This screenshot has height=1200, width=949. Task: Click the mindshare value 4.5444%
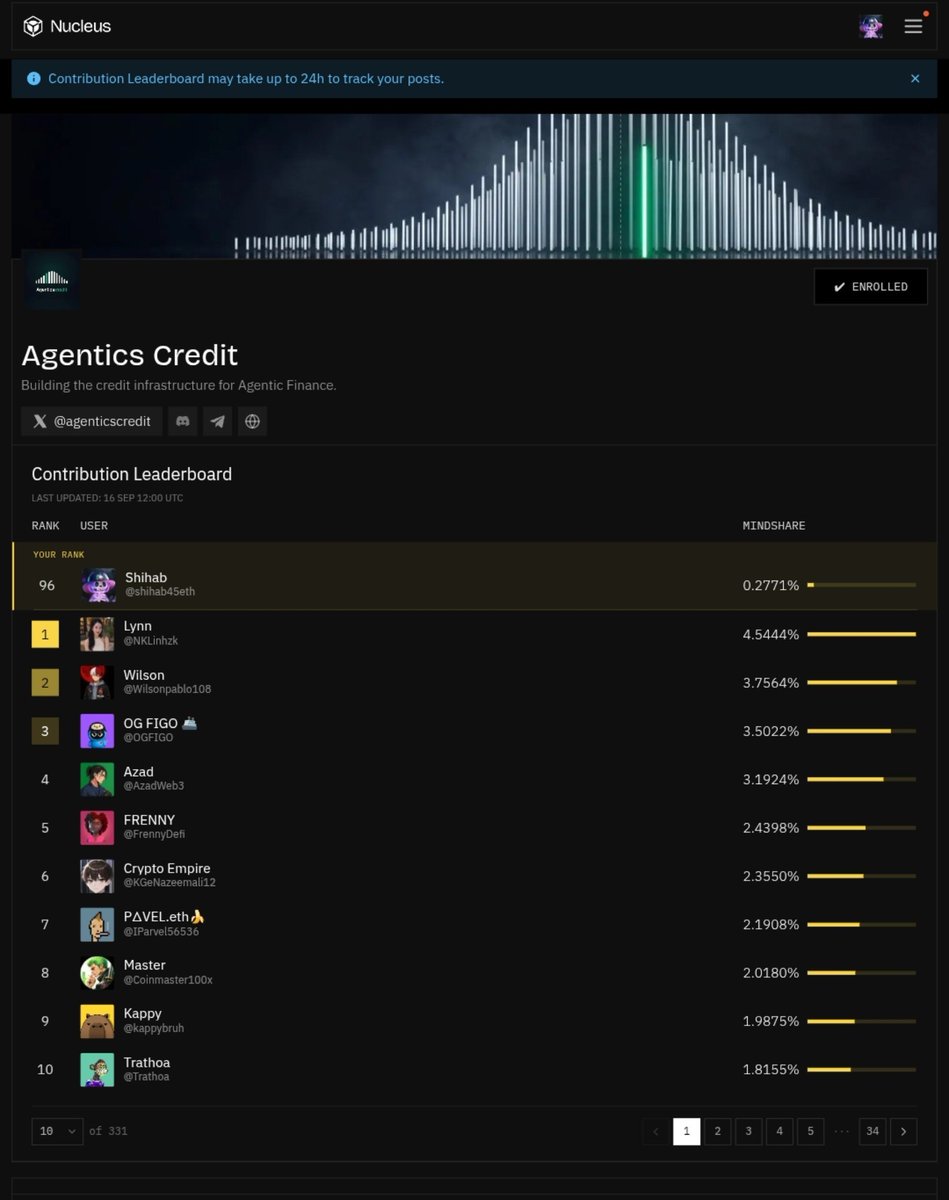click(x=771, y=634)
